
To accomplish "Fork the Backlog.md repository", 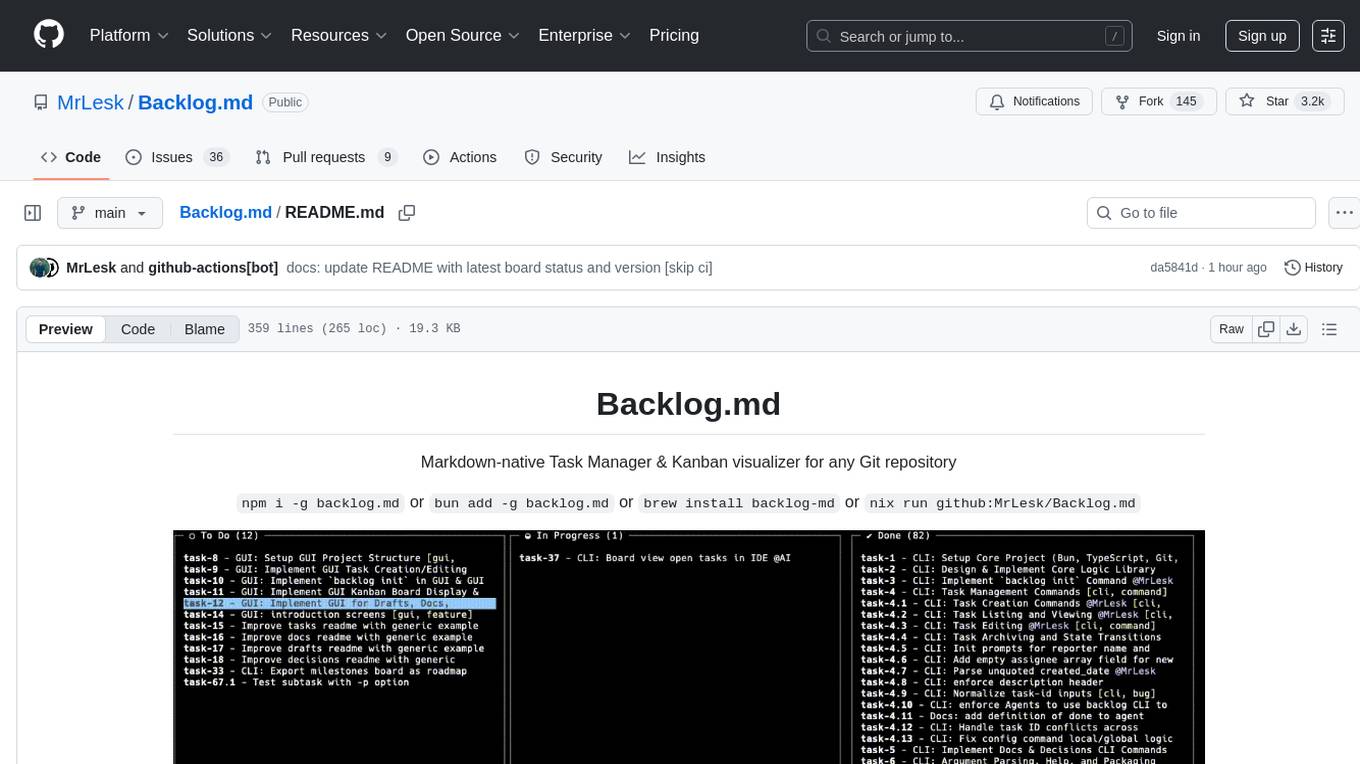I will [x=1159, y=102].
